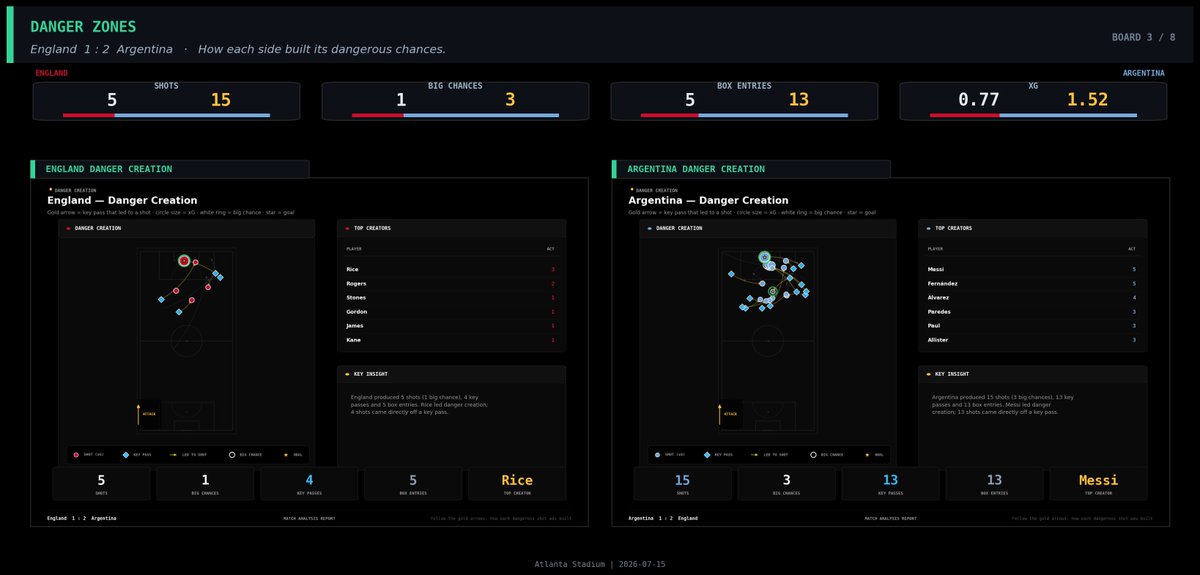
Task: Click Argentina's Top Creator card showing Messi
Action: click(1098, 484)
